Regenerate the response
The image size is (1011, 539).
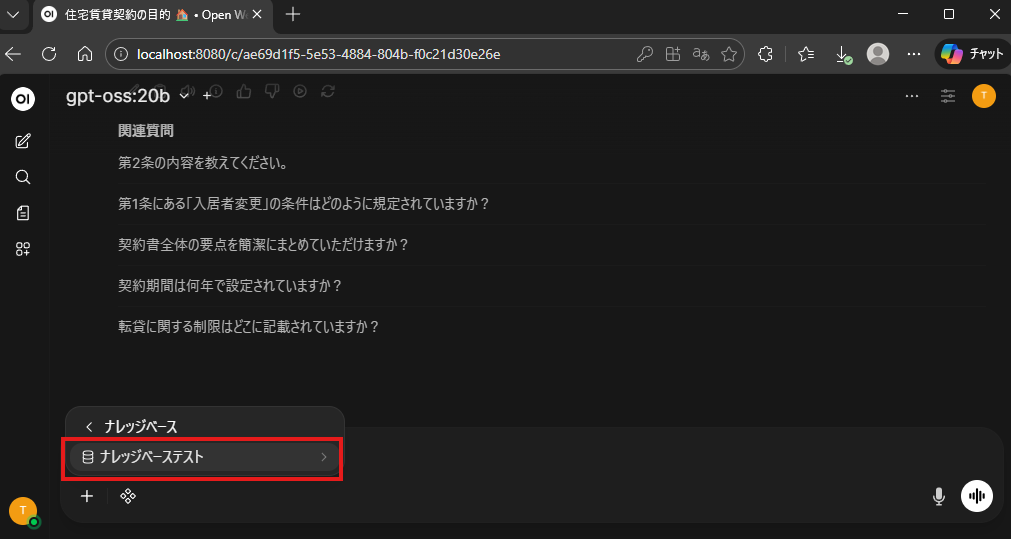tap(327, 92)
